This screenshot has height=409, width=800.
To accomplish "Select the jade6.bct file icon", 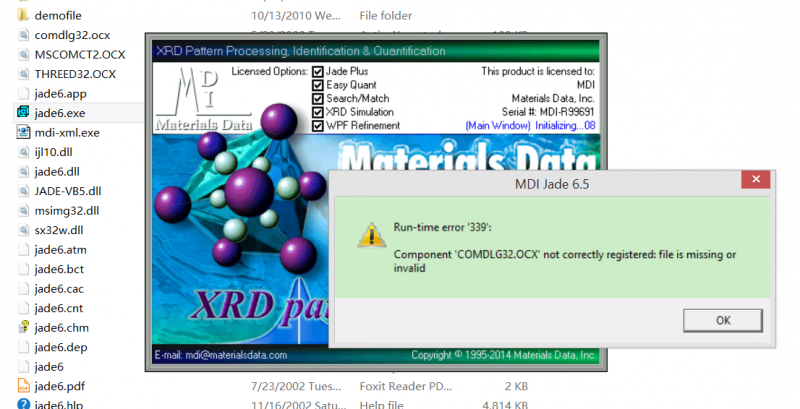I will [x=23, y=269].
